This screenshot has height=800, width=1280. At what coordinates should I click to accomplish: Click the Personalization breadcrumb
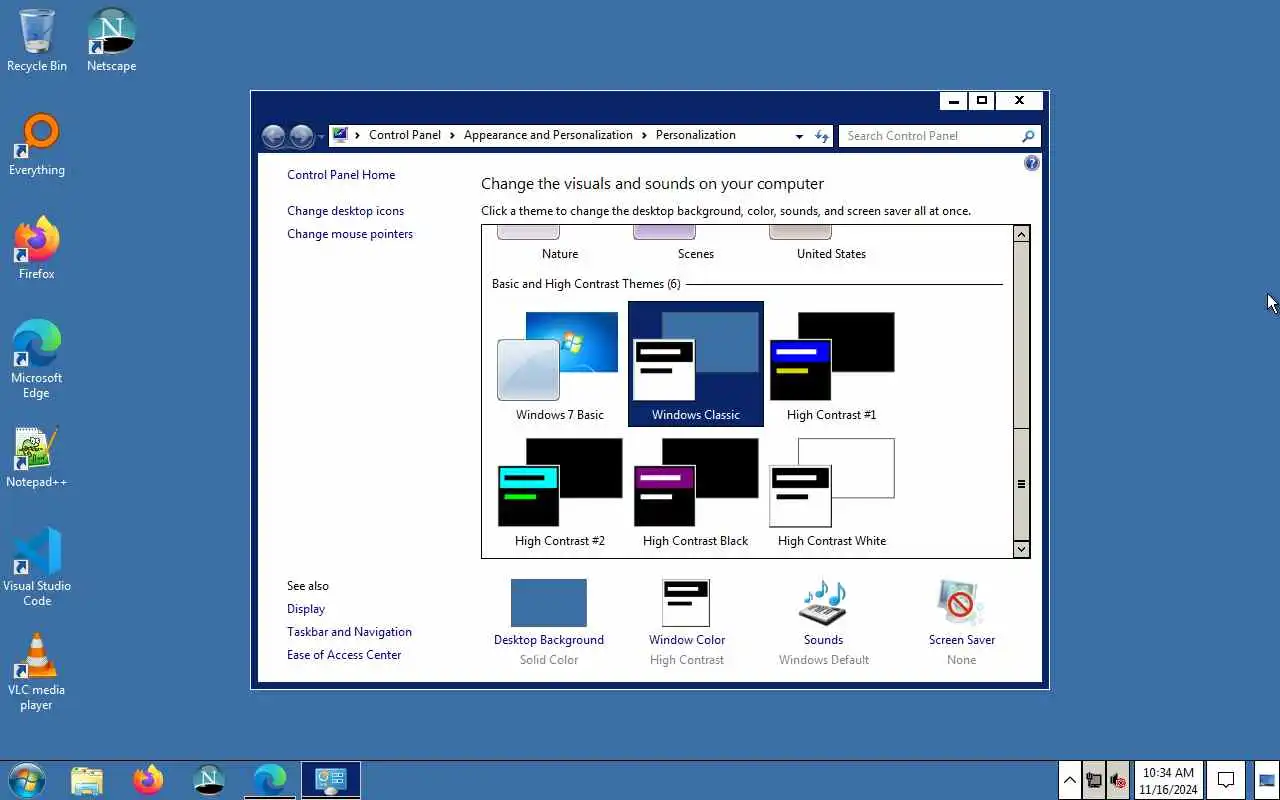coord(696,135)
